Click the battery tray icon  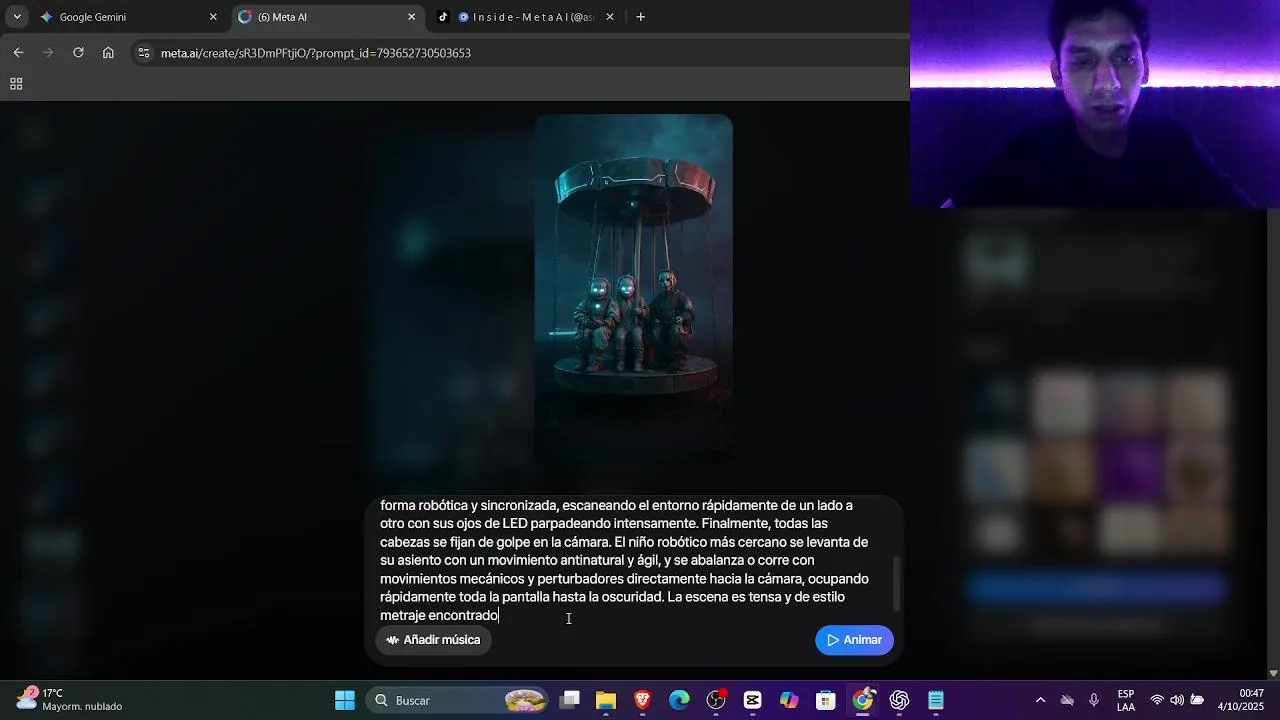1197,700
